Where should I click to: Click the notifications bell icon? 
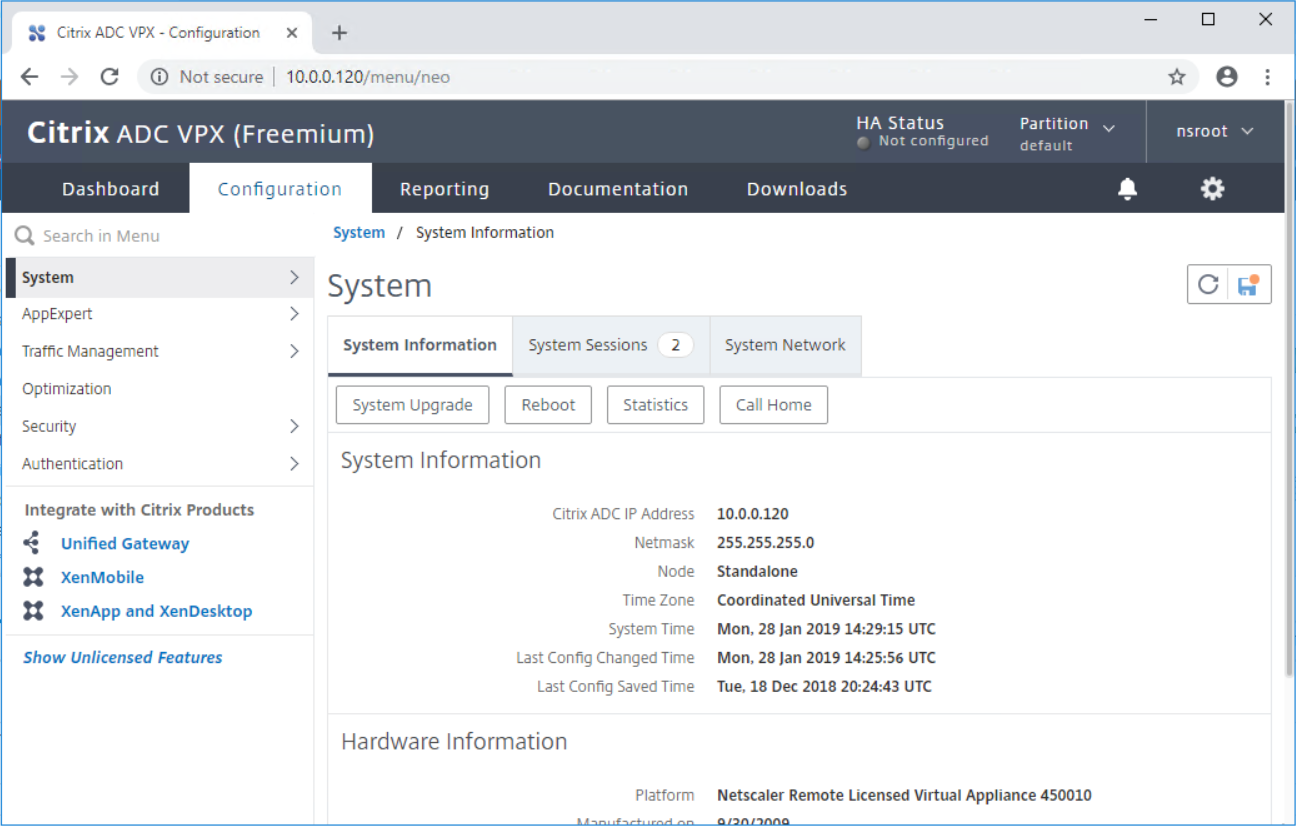(x=1127, y=189)
